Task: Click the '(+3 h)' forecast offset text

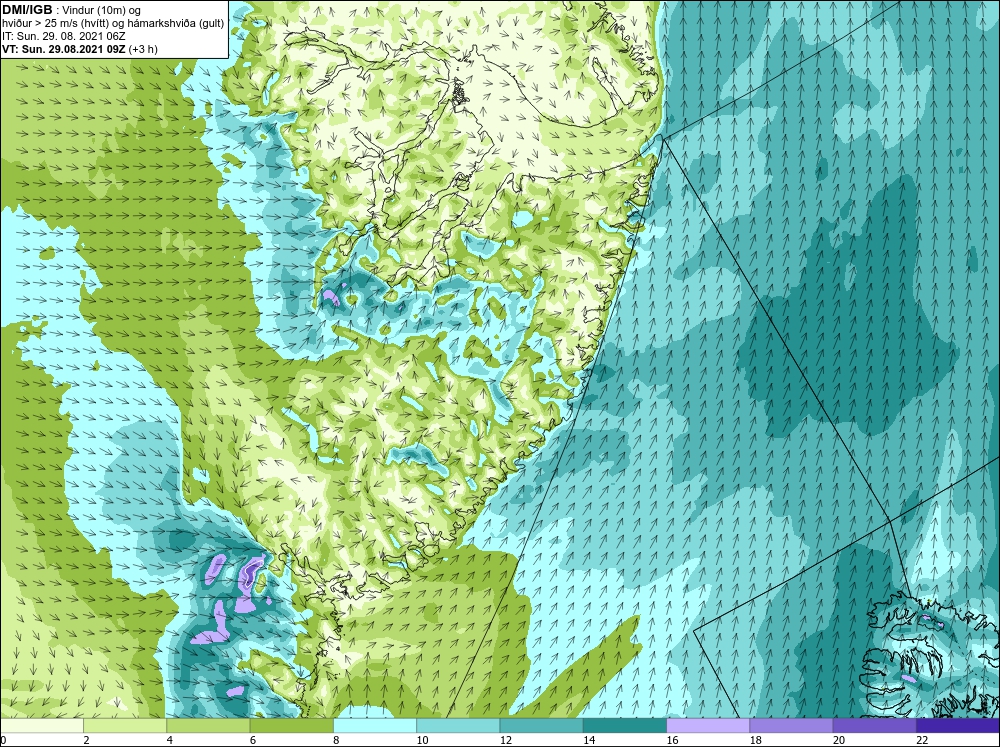Action: (143, 49)
